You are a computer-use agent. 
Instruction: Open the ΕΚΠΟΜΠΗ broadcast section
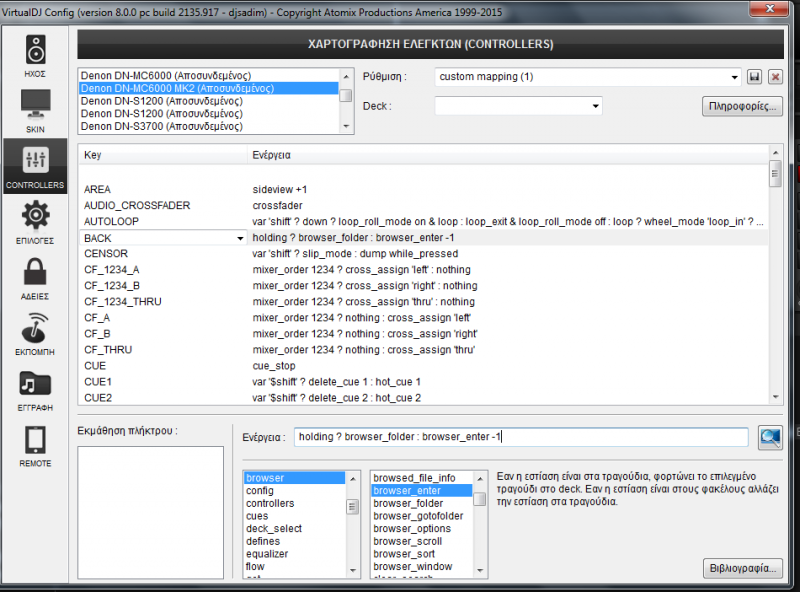coord(35,333)
